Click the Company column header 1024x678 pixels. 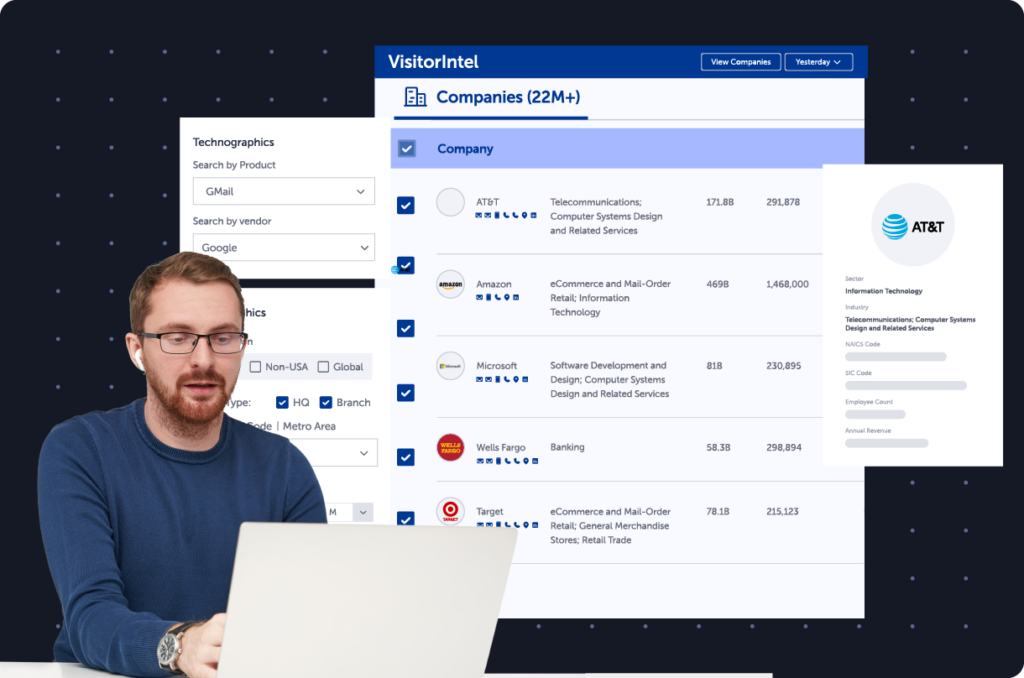pos(465,149)
